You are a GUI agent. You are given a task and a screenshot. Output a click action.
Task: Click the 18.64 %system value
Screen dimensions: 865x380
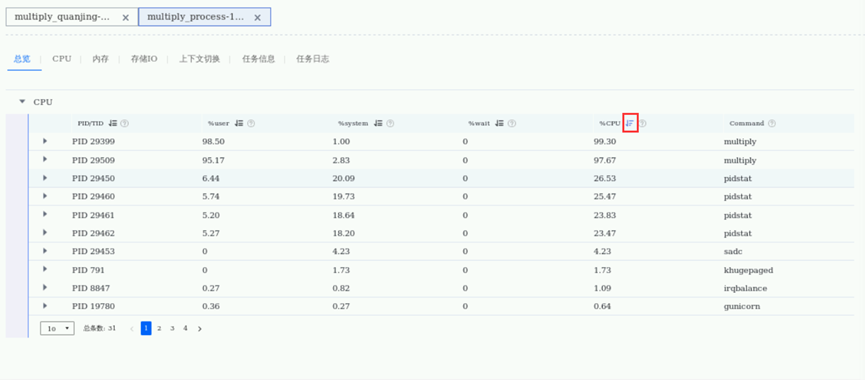344,215
